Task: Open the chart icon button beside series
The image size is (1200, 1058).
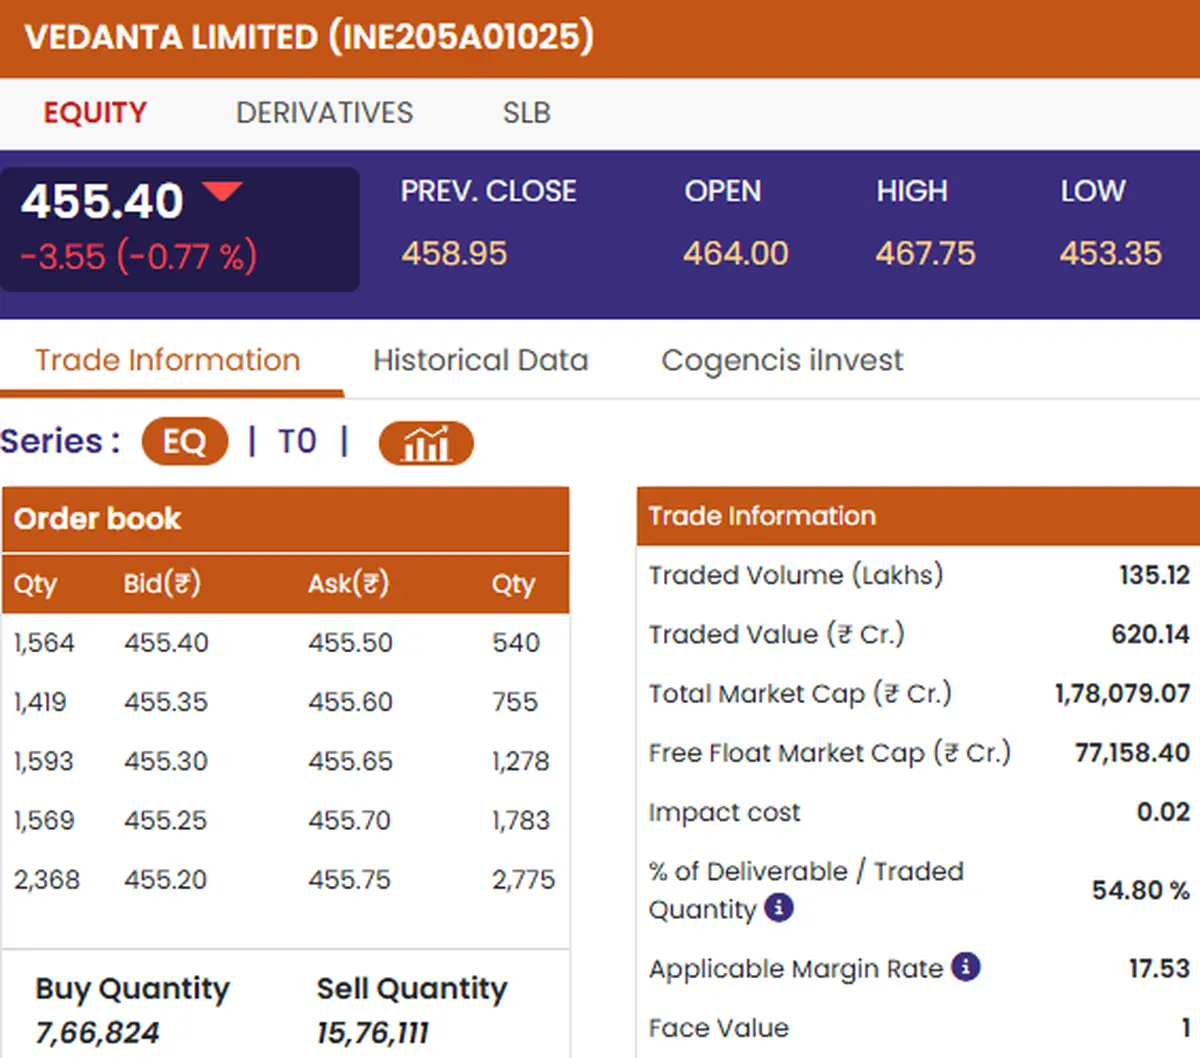Action: click(426, 443)
